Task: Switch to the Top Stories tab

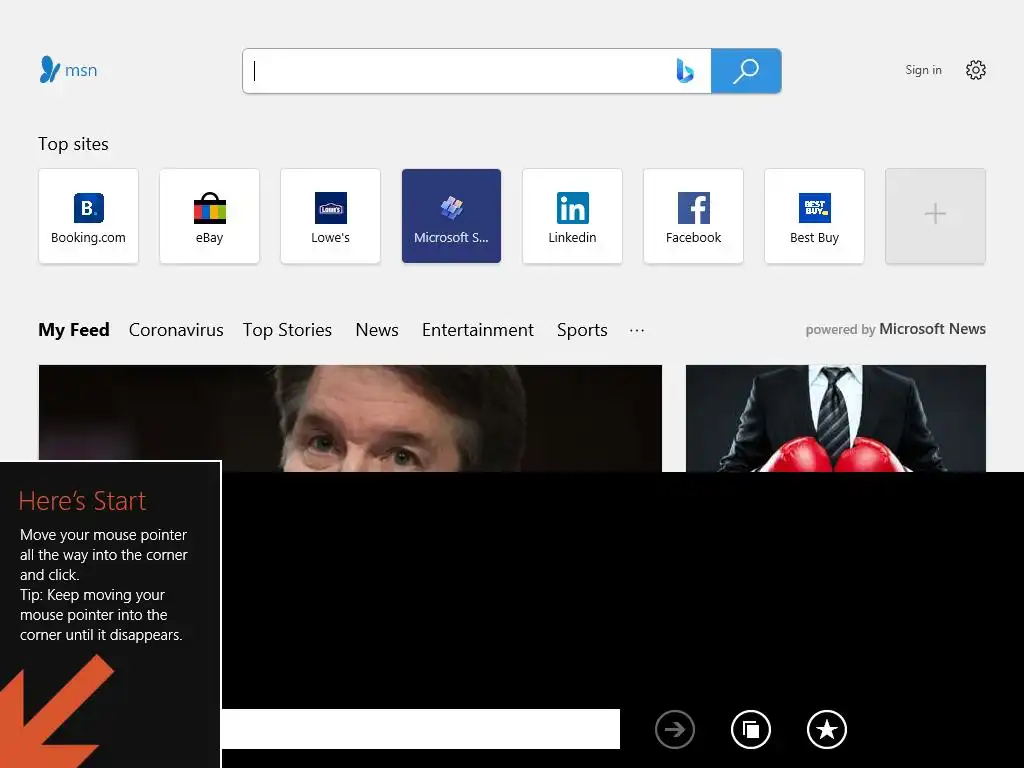Action: [x=287, y=330]
